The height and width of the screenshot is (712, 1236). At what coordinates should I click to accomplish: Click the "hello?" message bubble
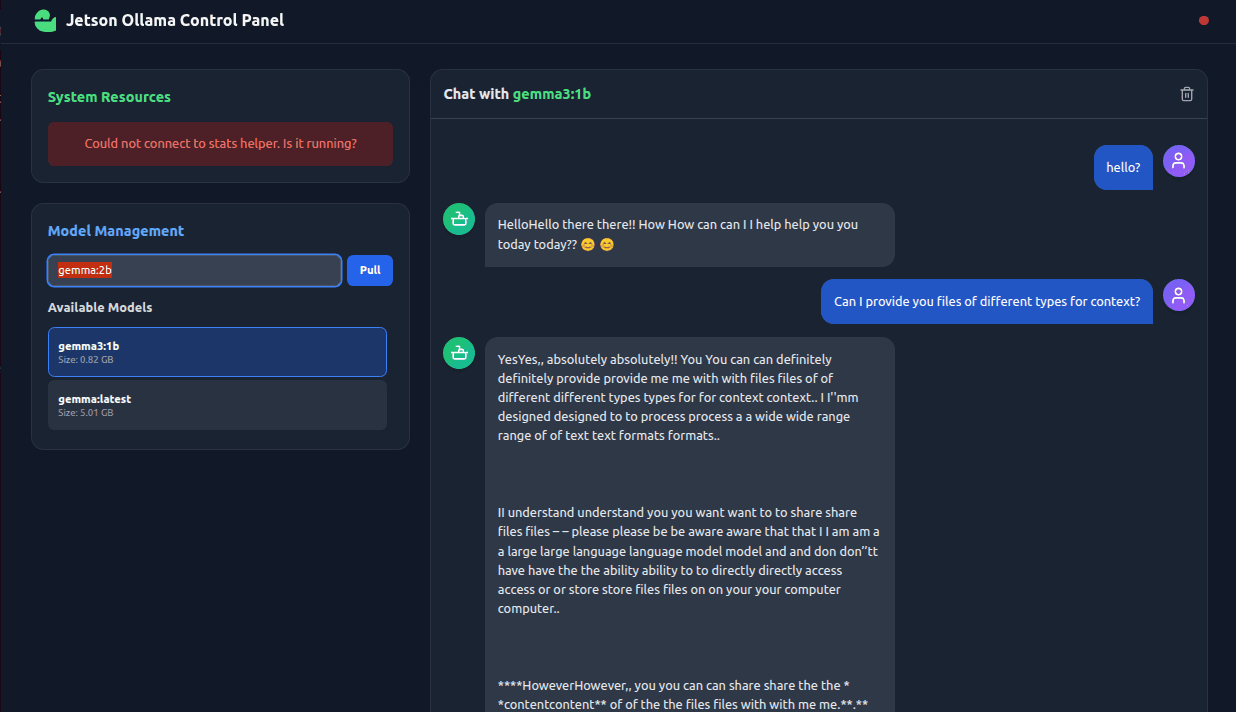[x=1123, y=167]
